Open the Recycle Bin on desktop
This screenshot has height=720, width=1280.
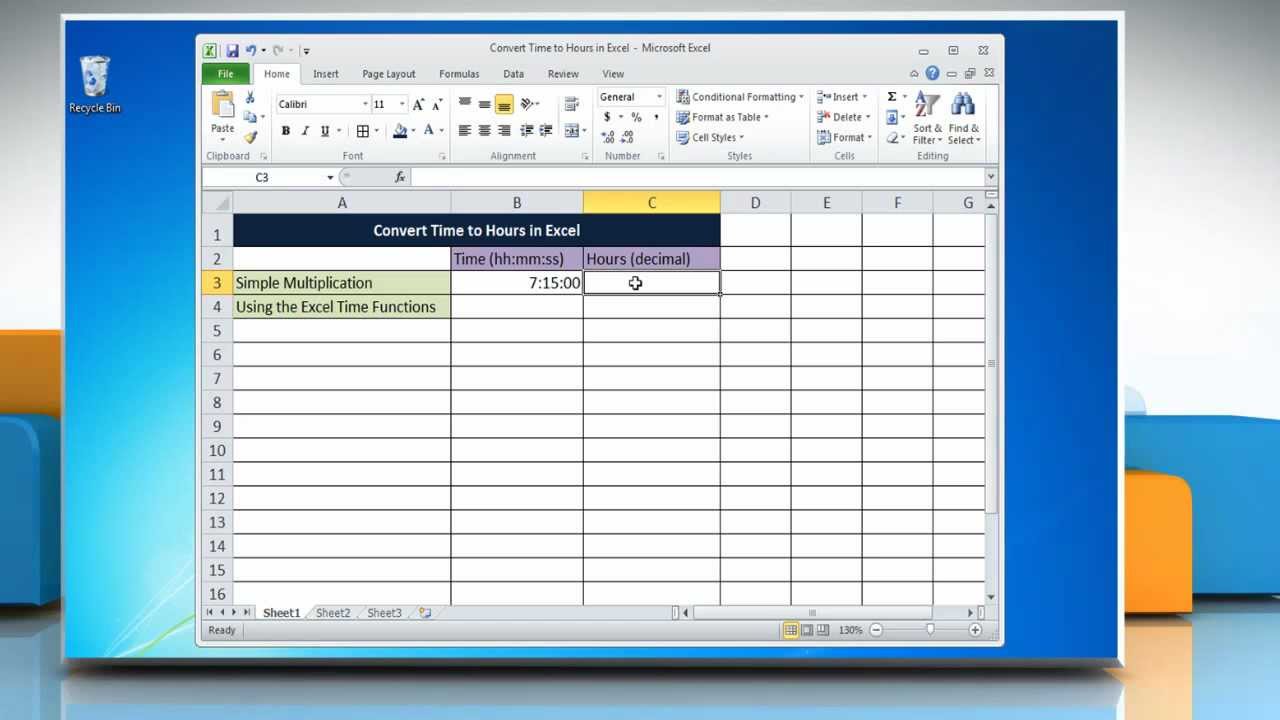click(95, 84)
